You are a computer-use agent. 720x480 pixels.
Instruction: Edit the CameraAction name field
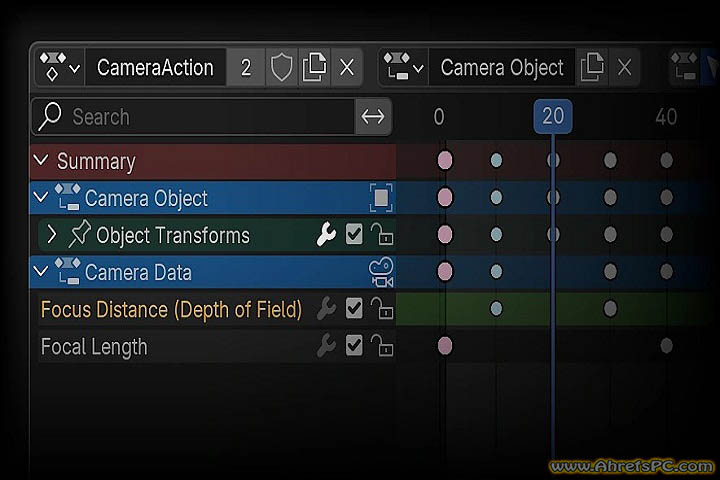155,68
